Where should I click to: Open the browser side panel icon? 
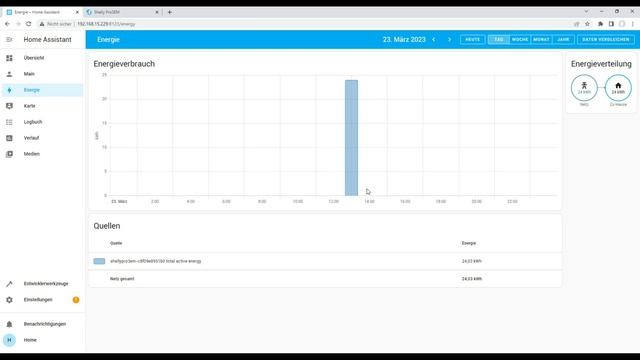pyautogui.click(x=611, y=24)
